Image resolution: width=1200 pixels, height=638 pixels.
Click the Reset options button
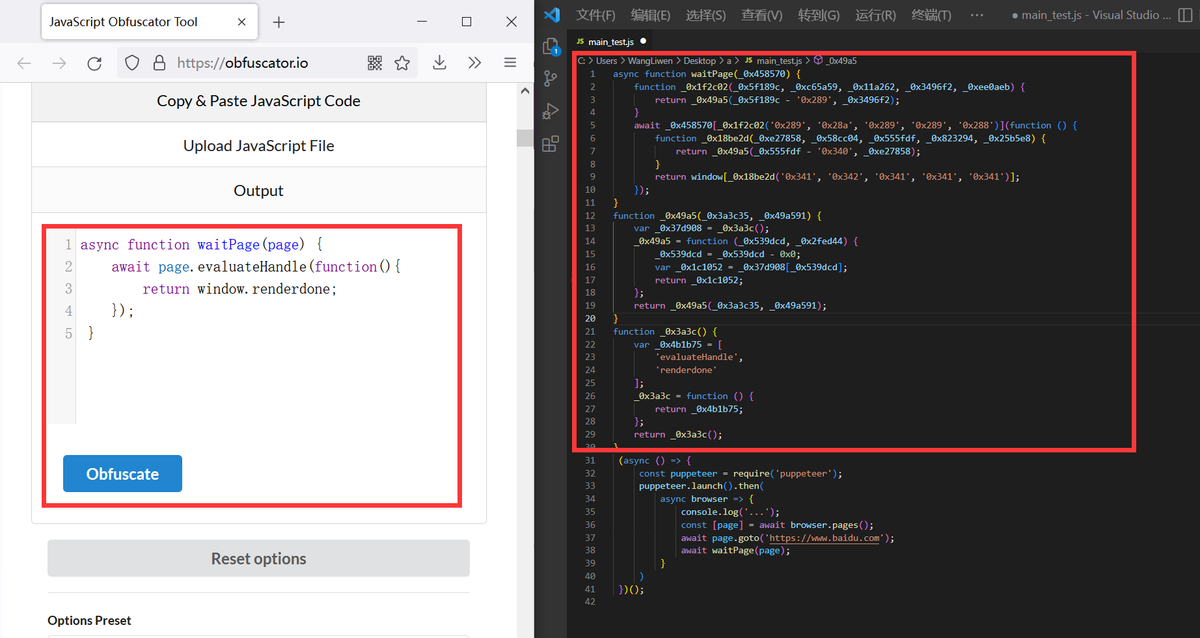click(258, 558)
